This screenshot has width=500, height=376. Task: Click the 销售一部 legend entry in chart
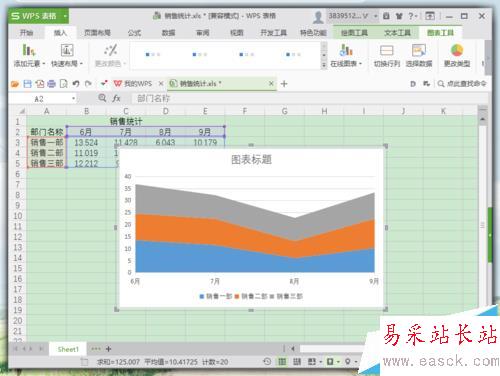(215, 296)
